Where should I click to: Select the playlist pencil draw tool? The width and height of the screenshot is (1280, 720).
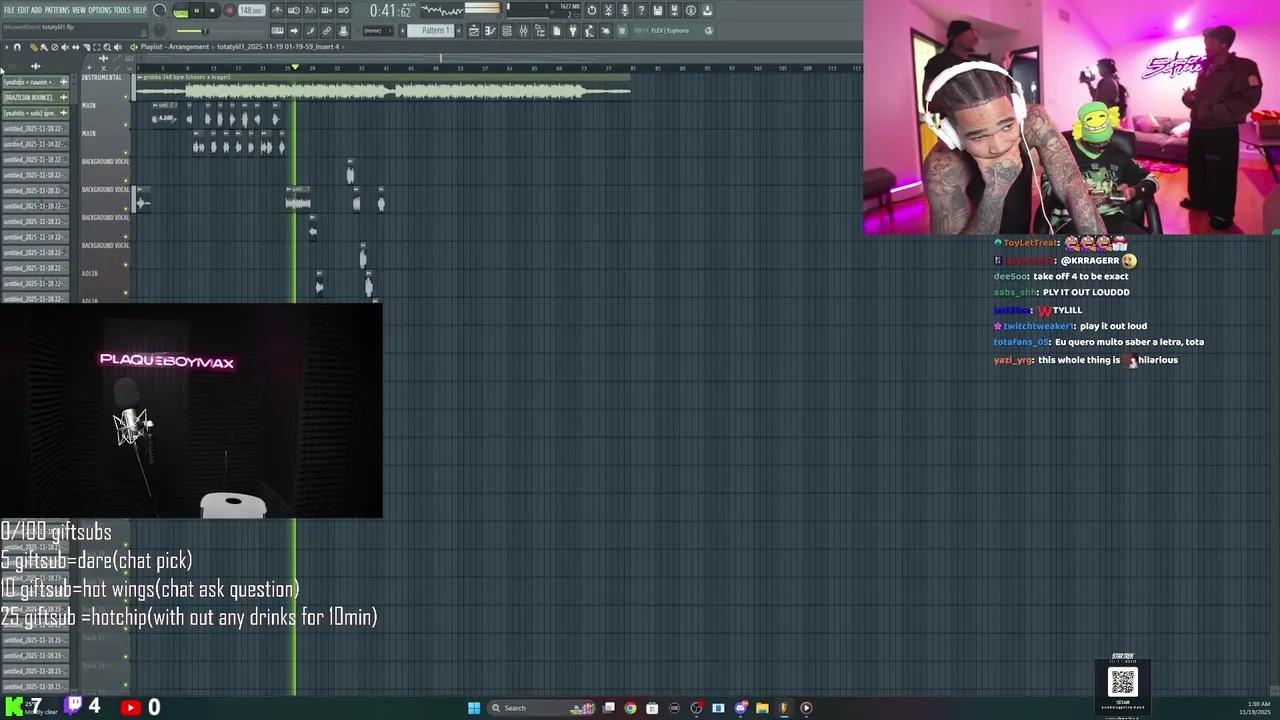[34, 47]
